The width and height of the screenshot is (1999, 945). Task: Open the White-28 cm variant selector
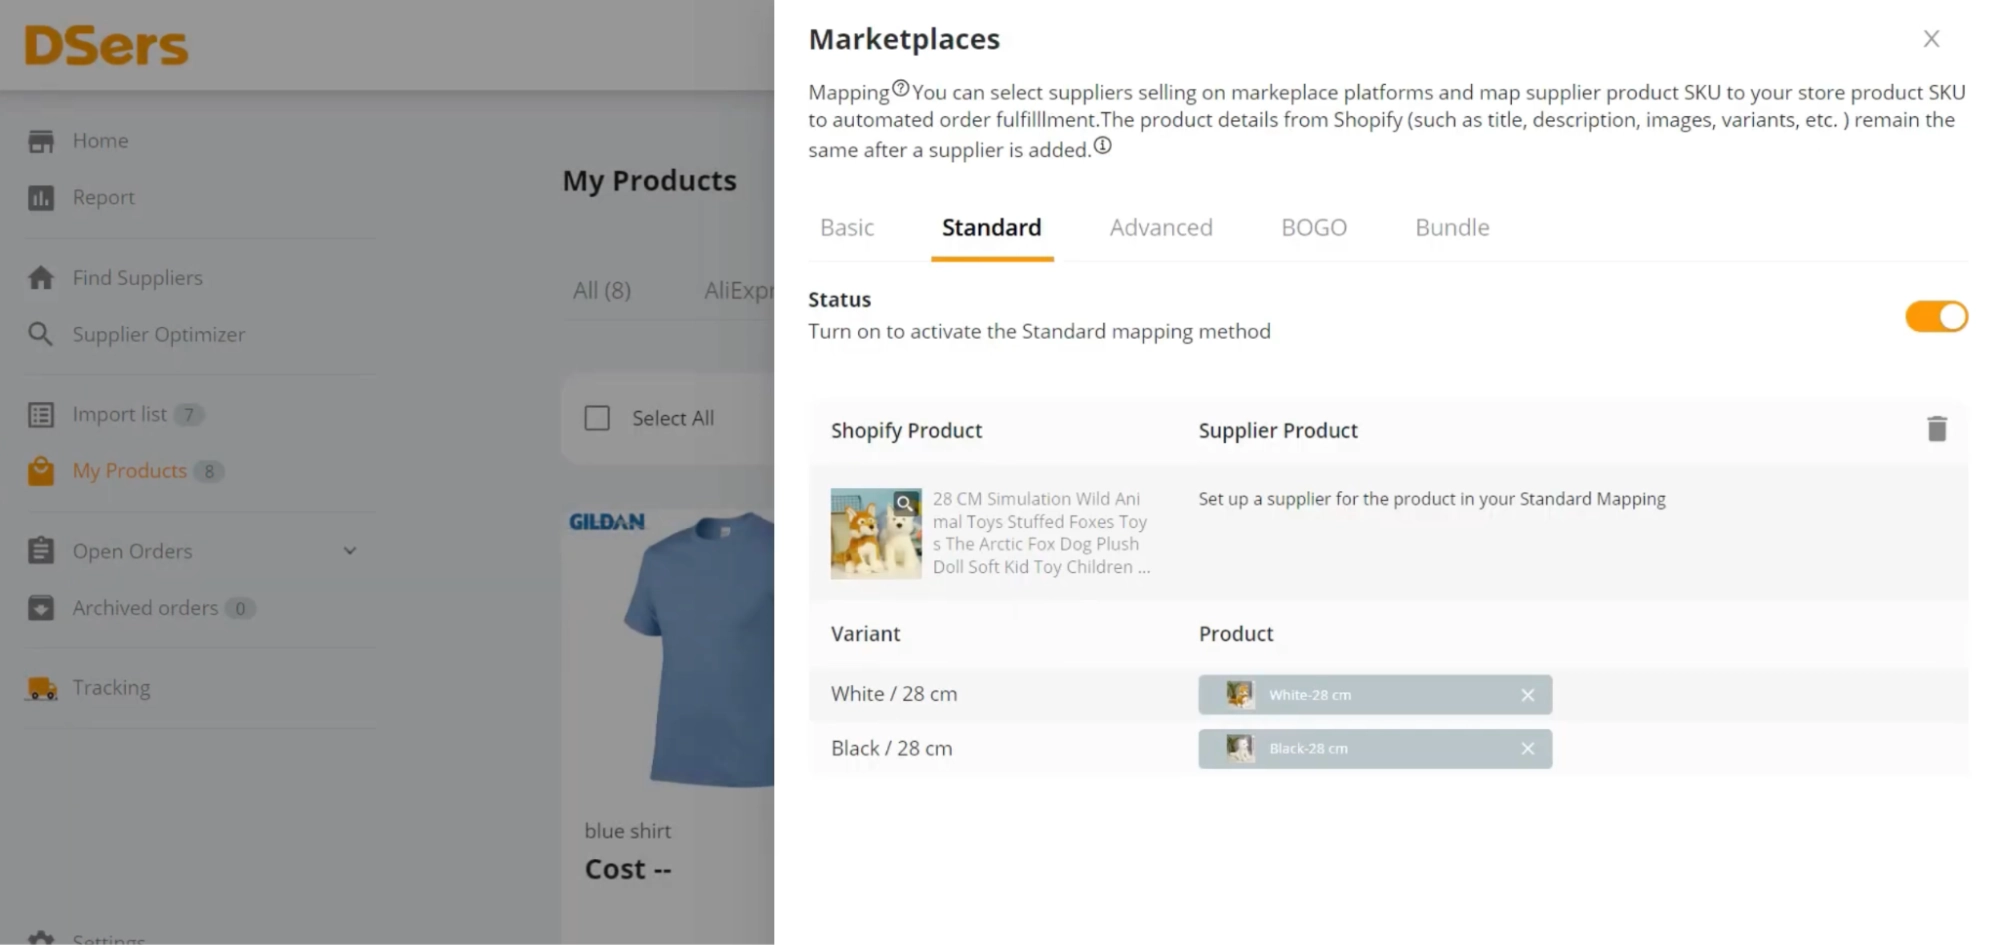point(1375,695)
